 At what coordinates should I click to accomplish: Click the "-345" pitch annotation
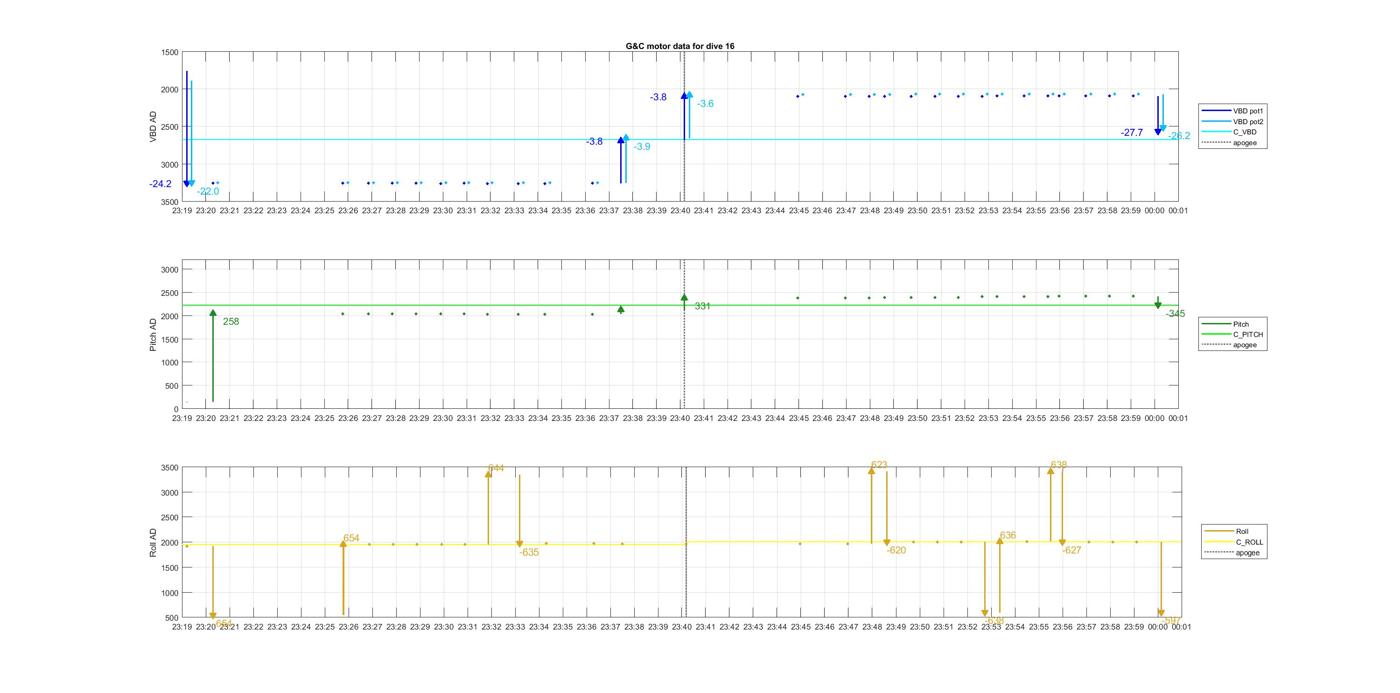1175,314
